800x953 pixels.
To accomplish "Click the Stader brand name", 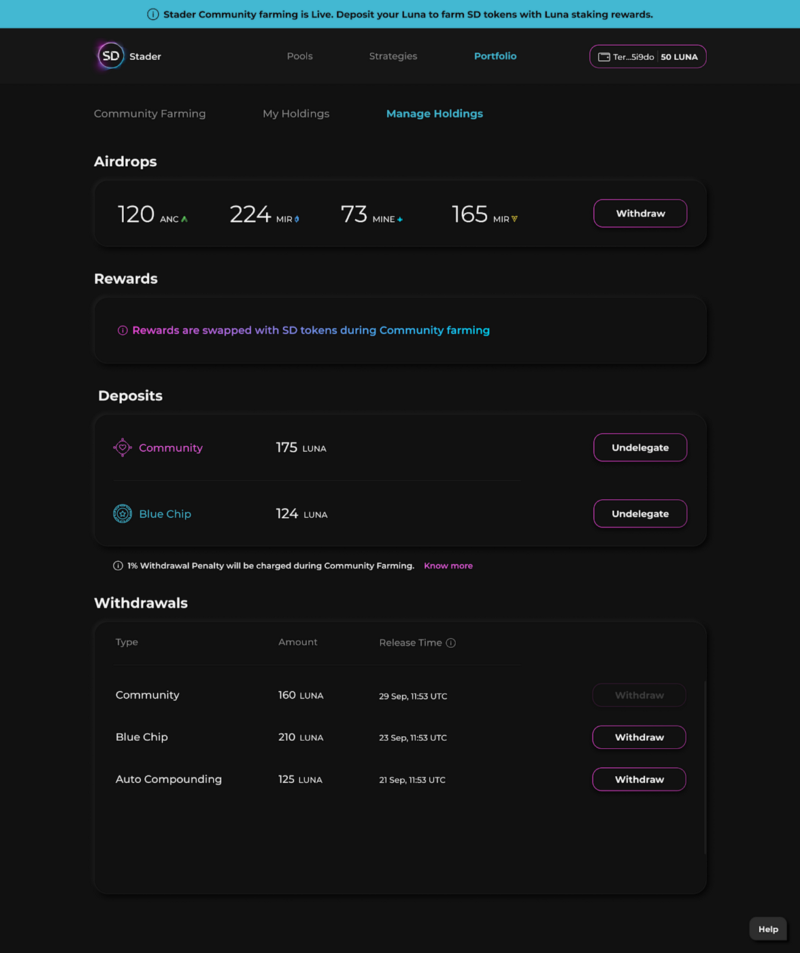I will (x=145, y=57).
